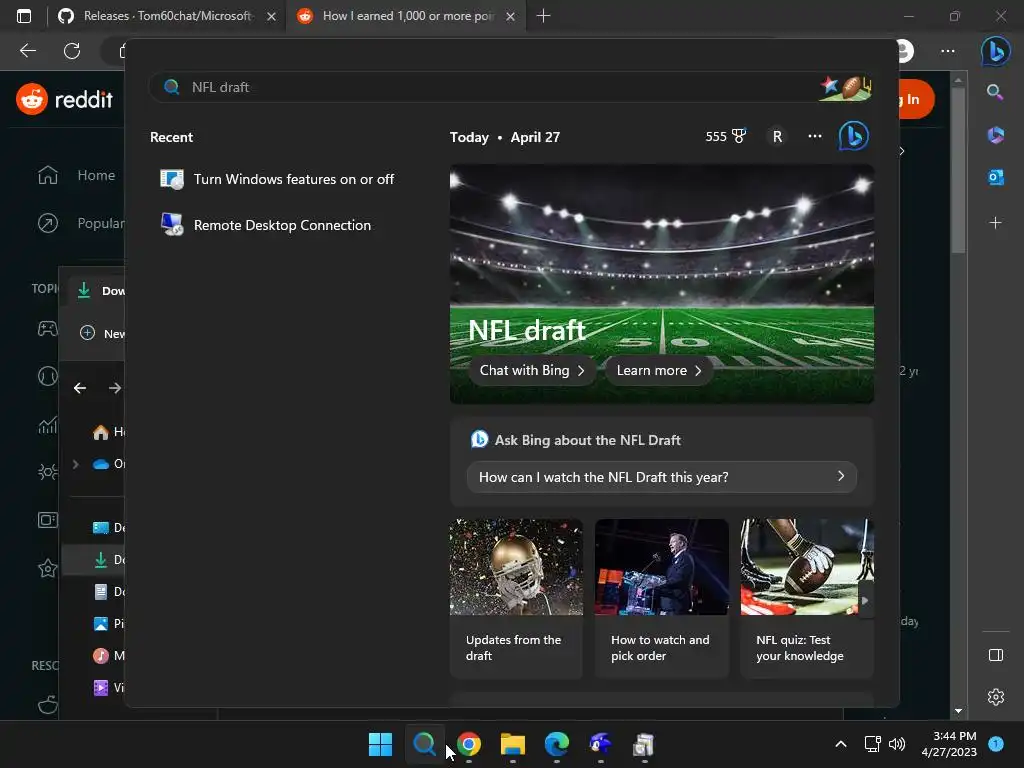Screen dimensions: 1024x768
Task: Click the taskbar Search icon
Action: [424, 744]
